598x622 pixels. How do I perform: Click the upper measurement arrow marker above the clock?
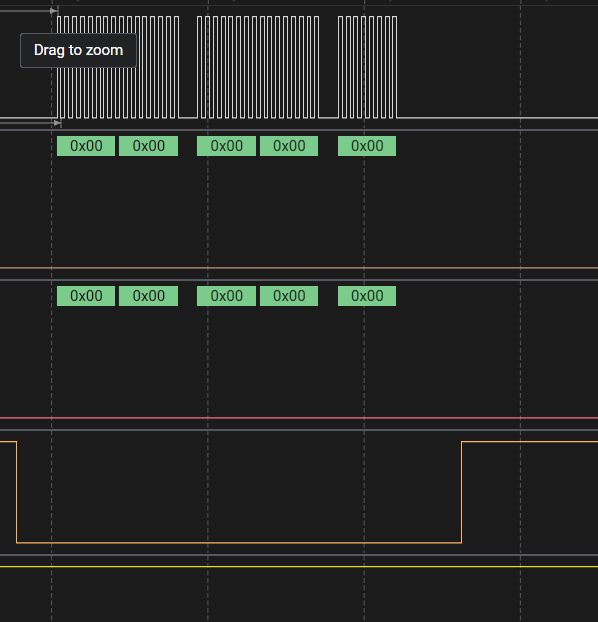[x=54, y=11]
